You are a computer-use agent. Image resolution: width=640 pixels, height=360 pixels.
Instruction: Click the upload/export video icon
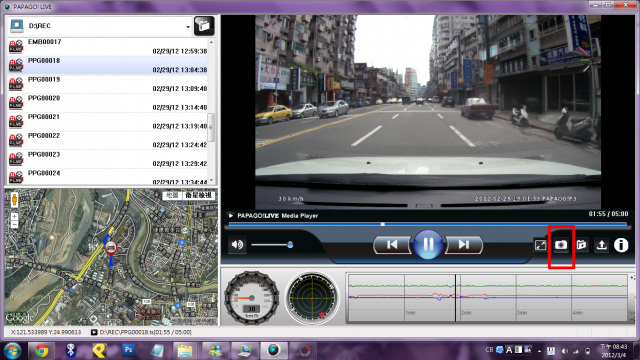click(x=601, y=245)
